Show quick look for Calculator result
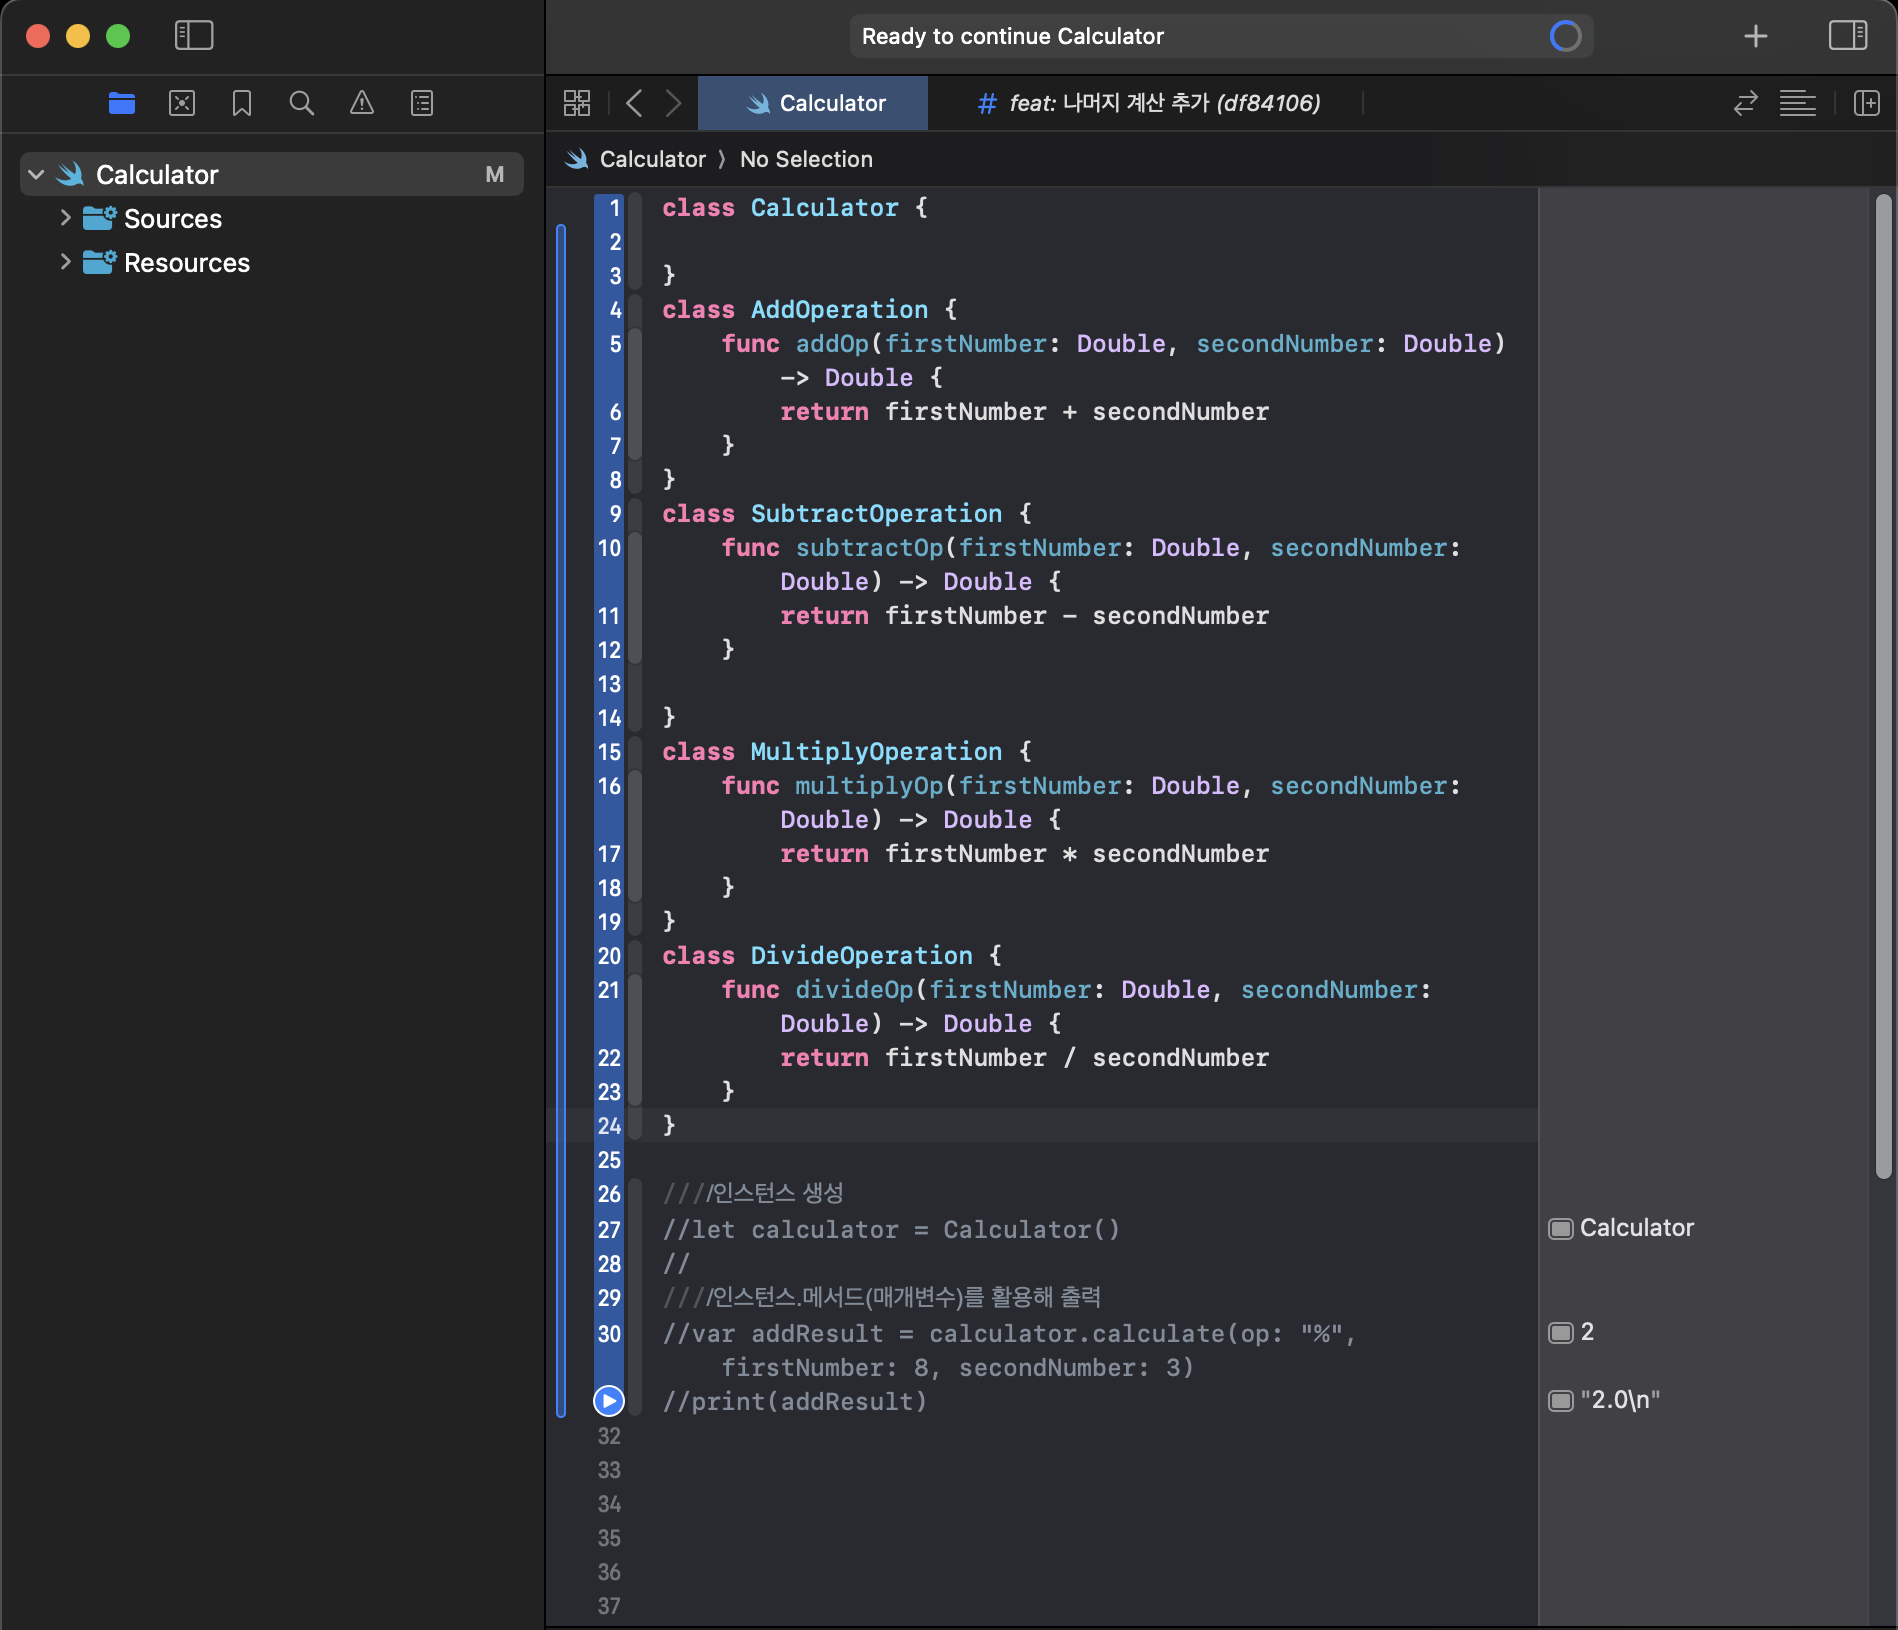Image resolution: width=1898 pixels, height=1630 pixels. click(x=1560, y=1229)
